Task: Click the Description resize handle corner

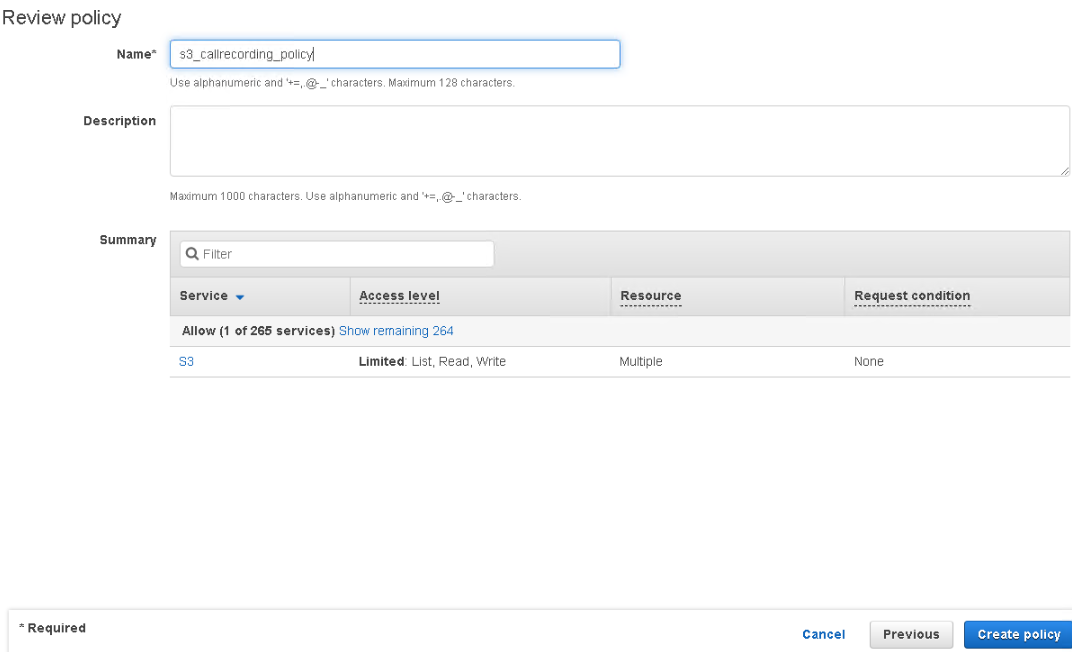Action: (1064, 172)
